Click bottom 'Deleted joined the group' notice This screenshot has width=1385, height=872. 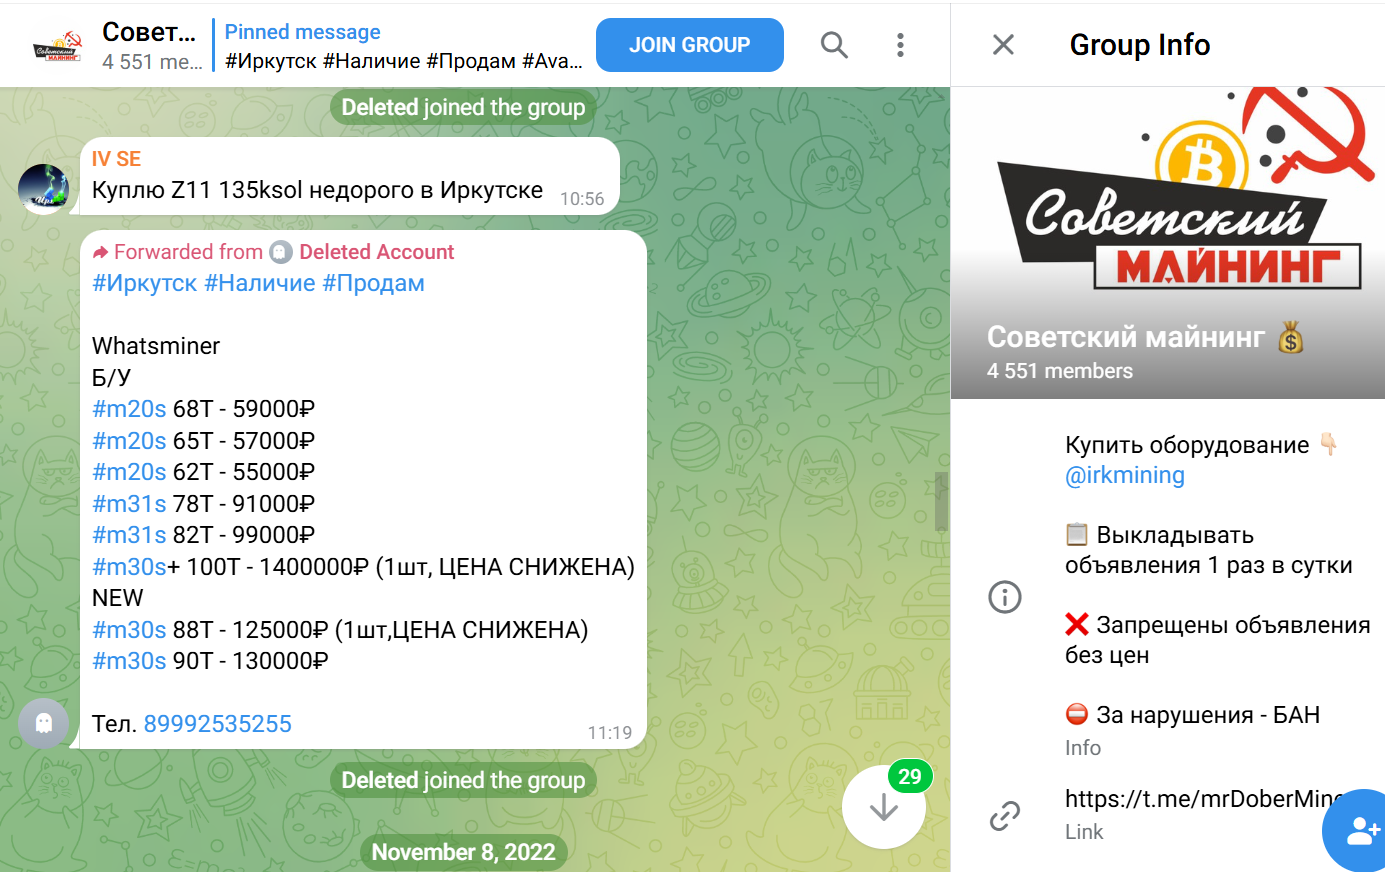(x=464, y=780)
